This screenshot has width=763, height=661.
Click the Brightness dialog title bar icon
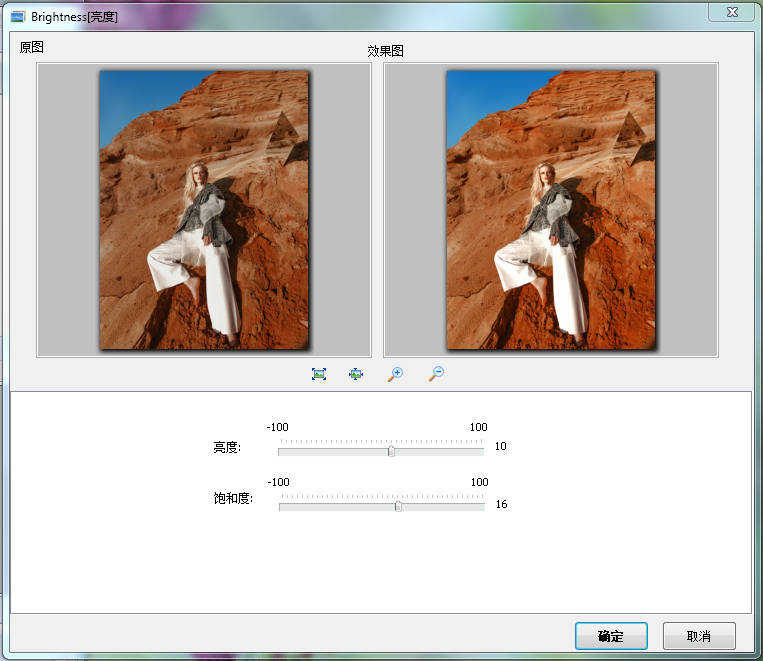[17, 17]
